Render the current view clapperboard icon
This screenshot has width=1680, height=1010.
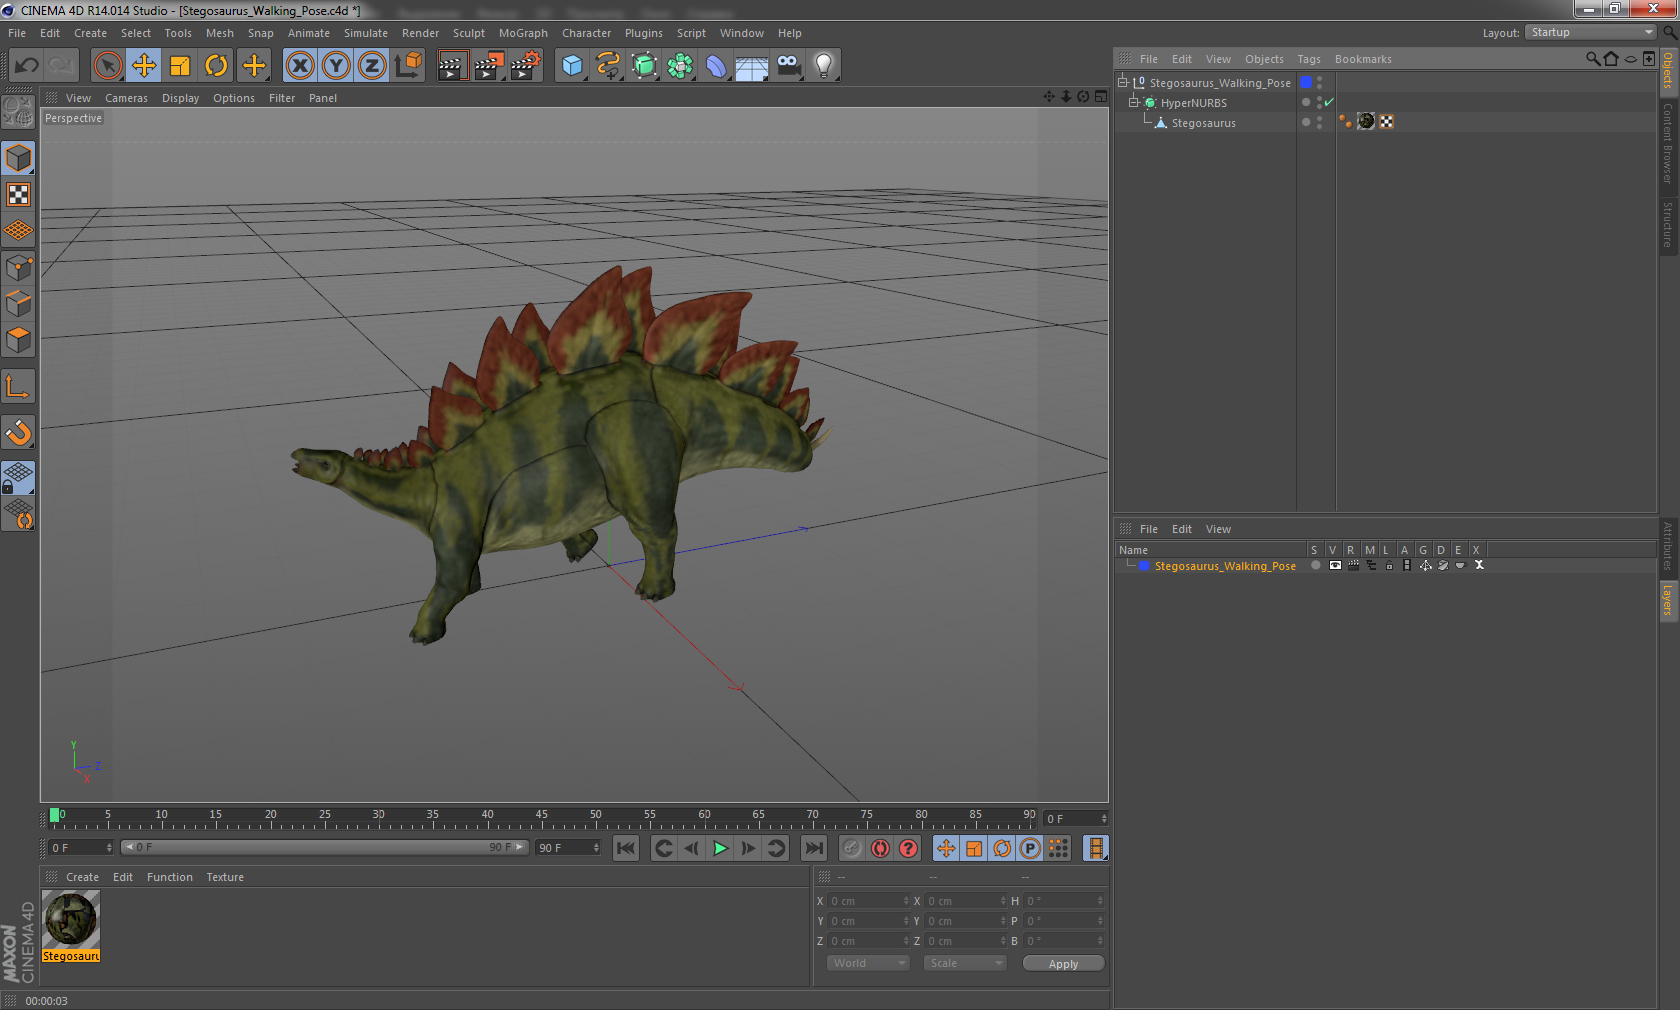tap(452, 66)
